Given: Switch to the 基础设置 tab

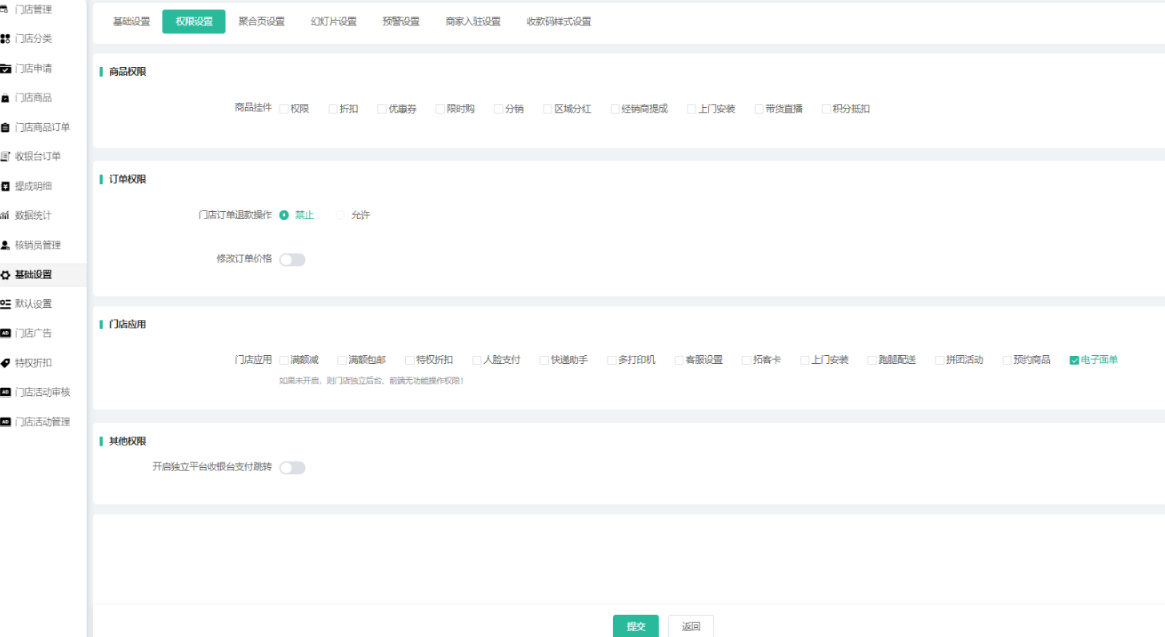Looking at the screenshot, I should pos(131,21).
